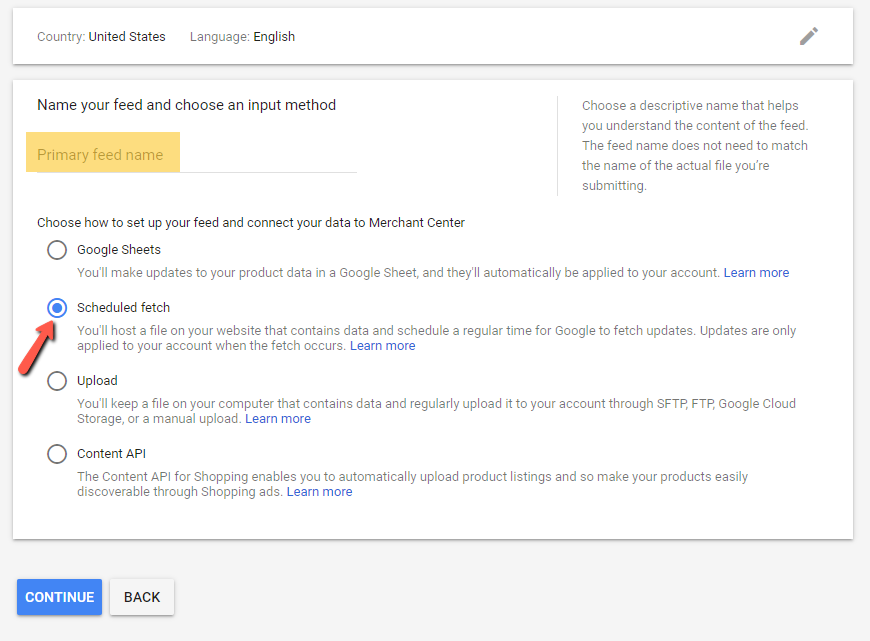The height and width of the screenshot is (641, 870).
Task: Click the descriptive name help text
Action: click(694, 145)
